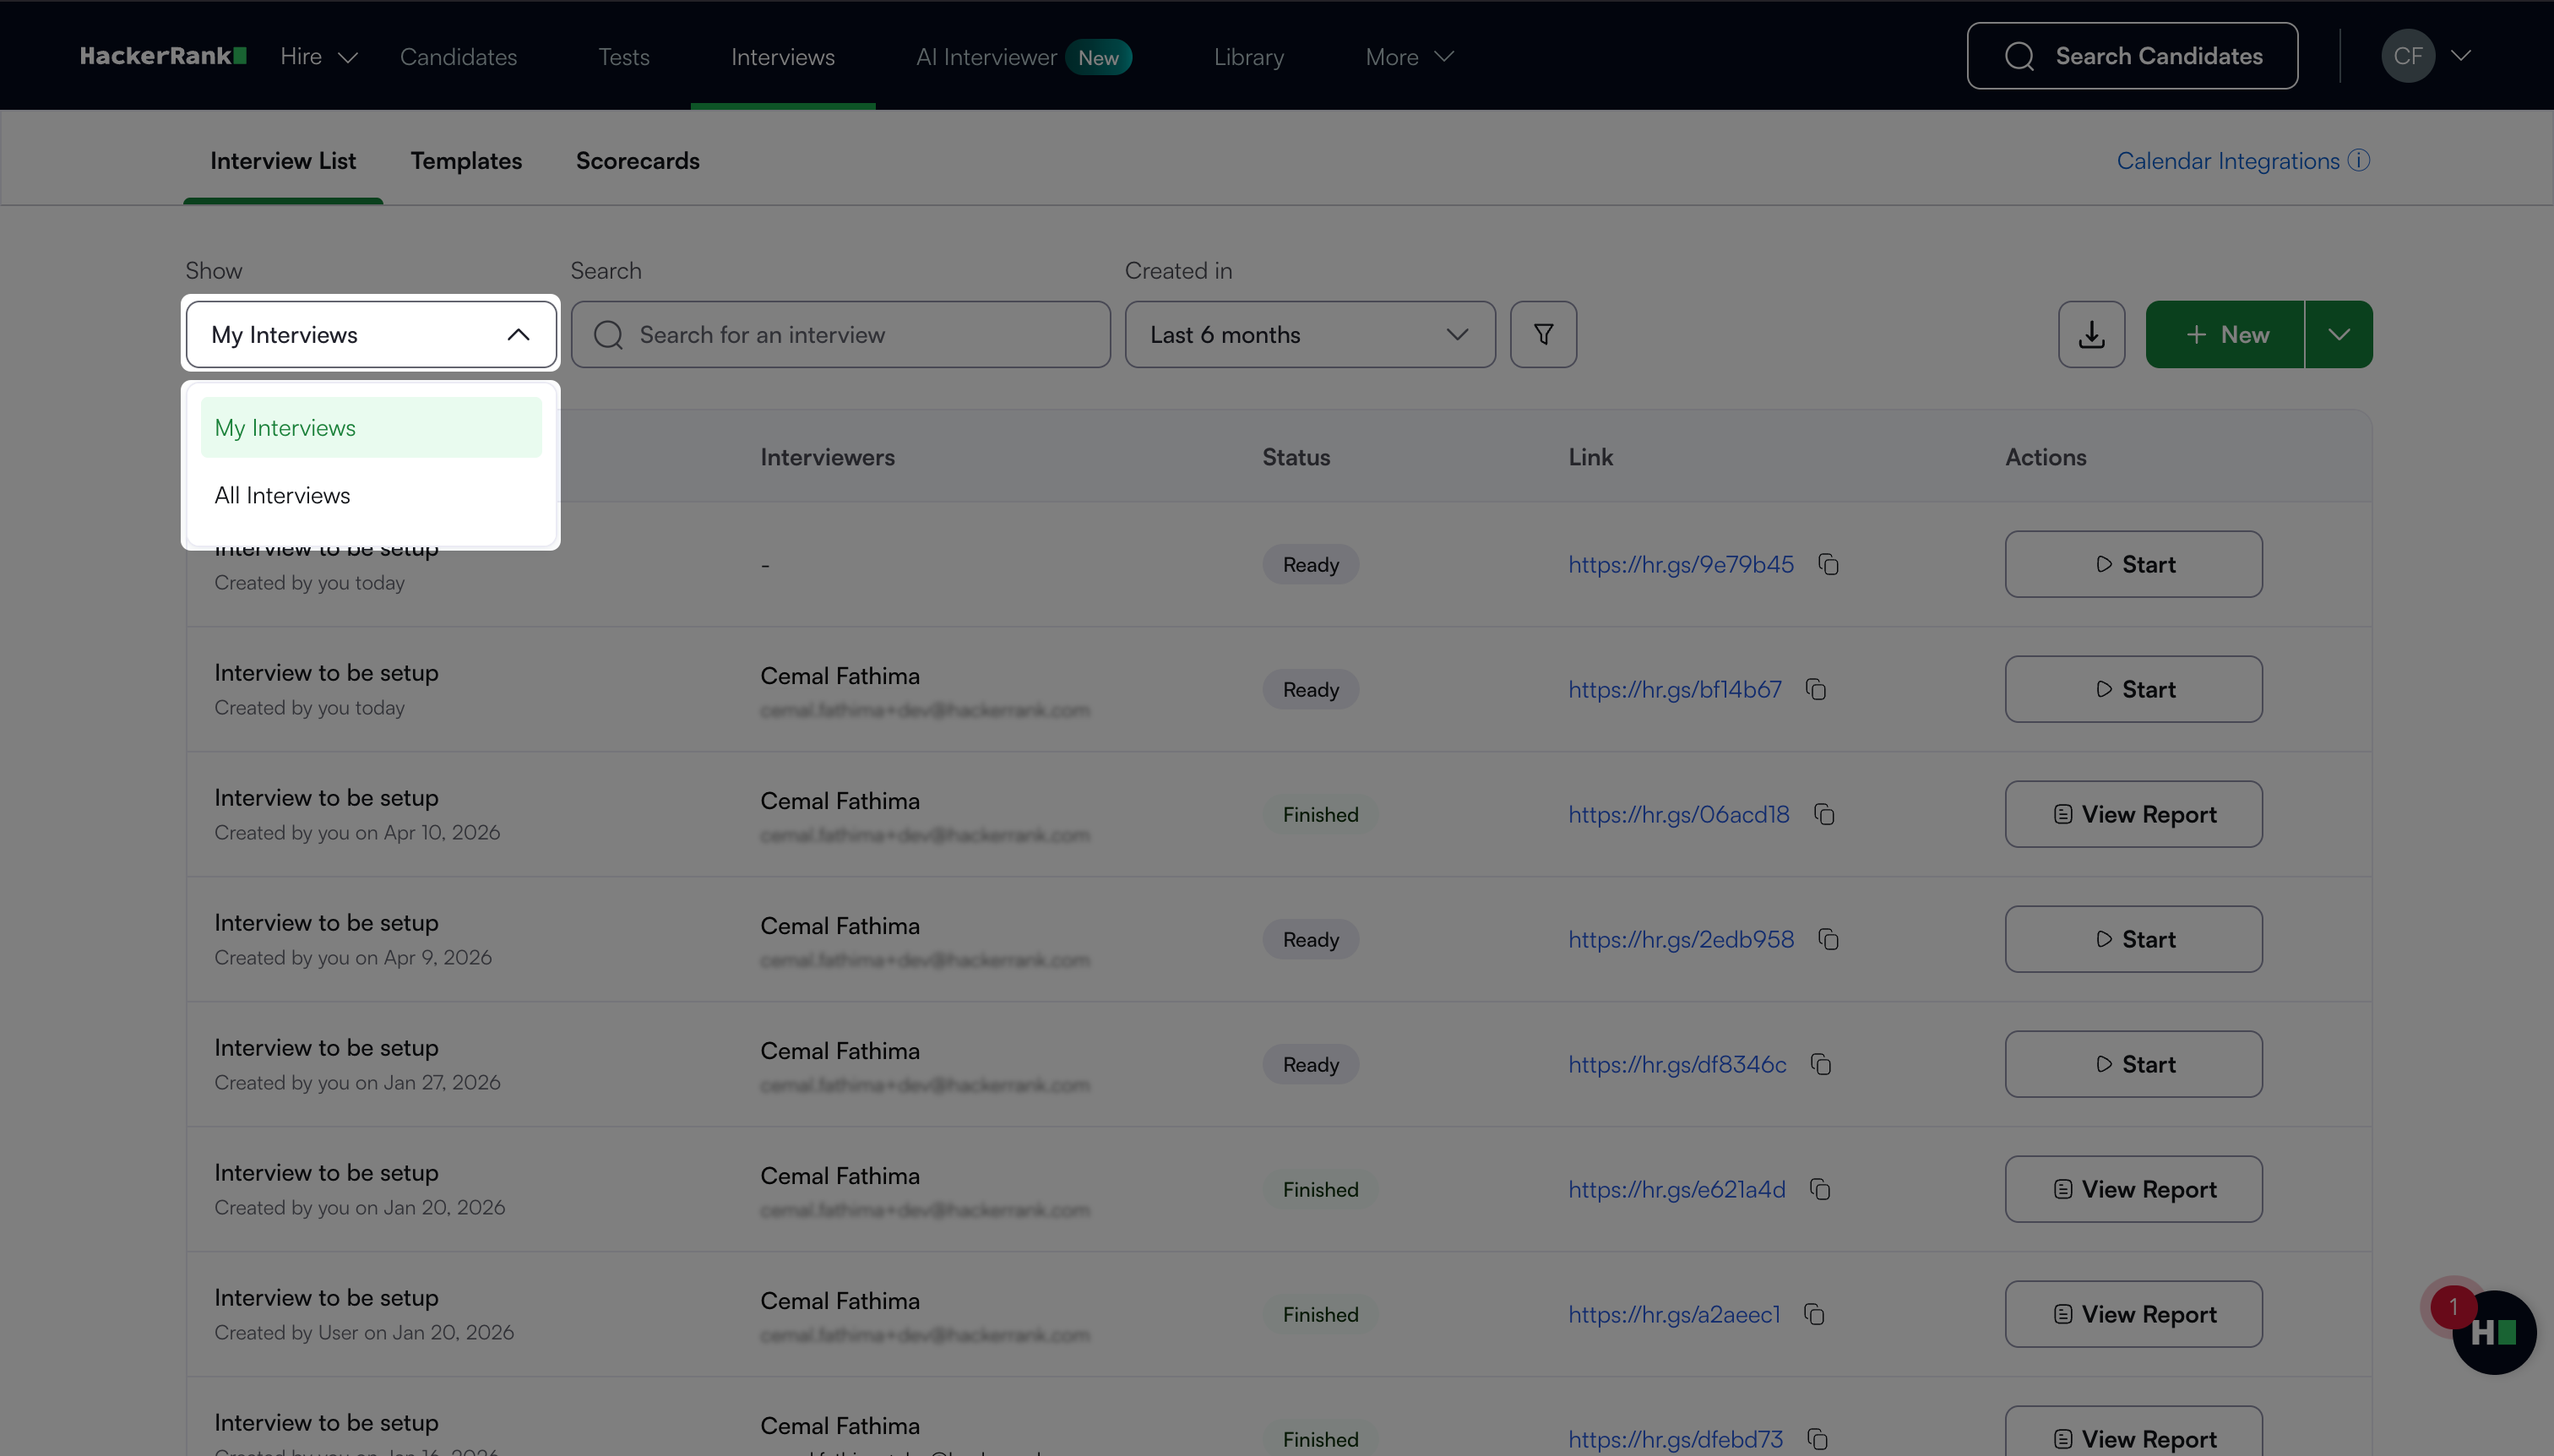Expand the arrow next to New button

pos(2338,334)
